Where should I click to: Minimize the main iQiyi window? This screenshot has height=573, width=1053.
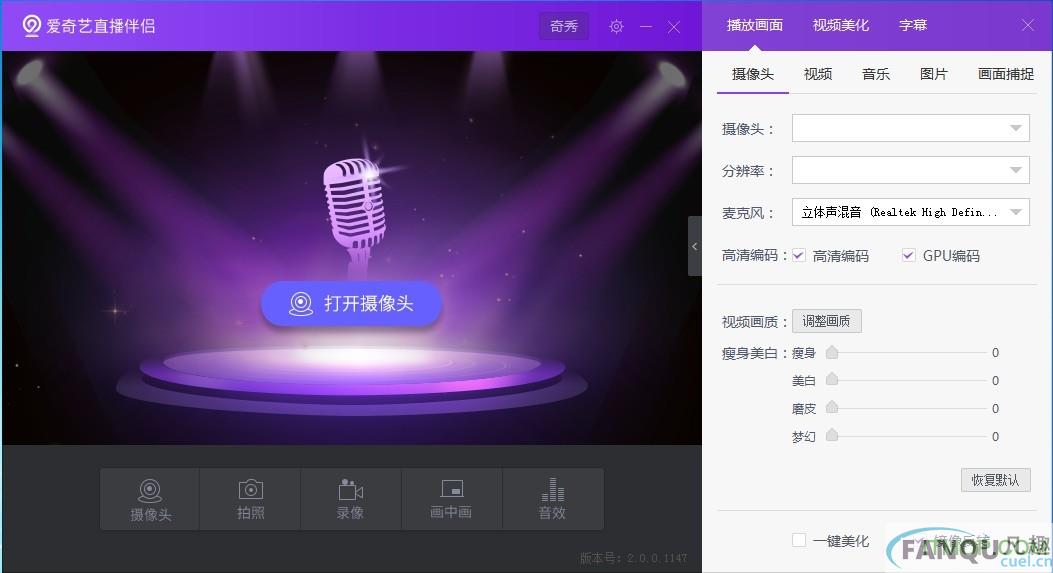click(x=645, y=27)
